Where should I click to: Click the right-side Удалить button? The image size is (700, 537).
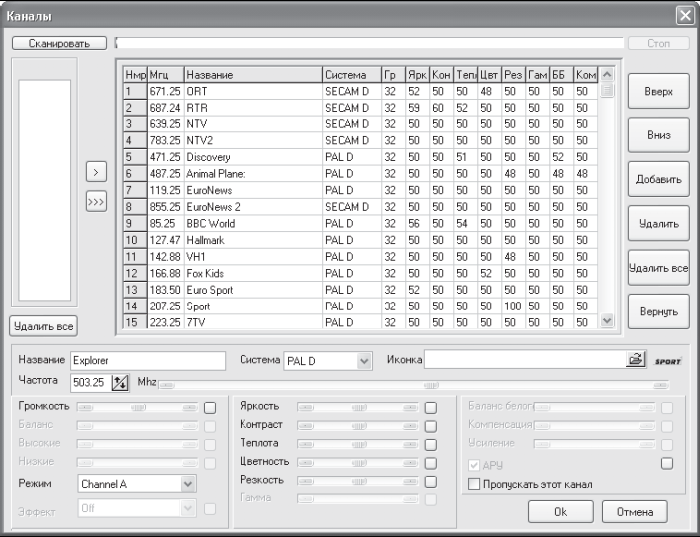(658, 224)
